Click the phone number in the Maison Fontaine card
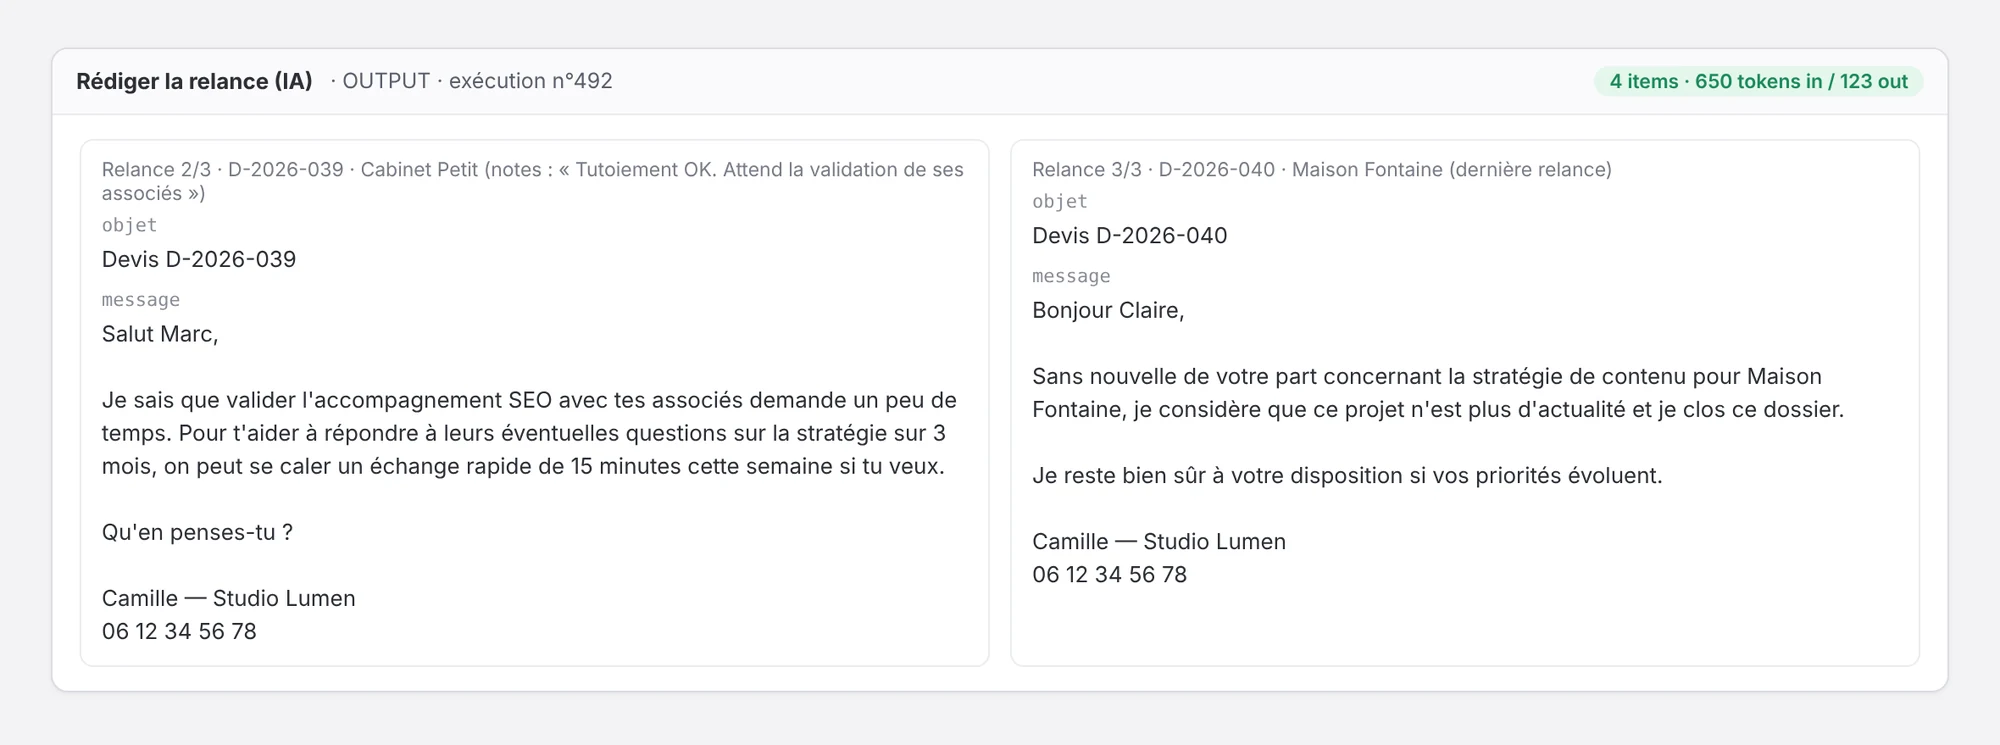 click(x=1110, y=574)
